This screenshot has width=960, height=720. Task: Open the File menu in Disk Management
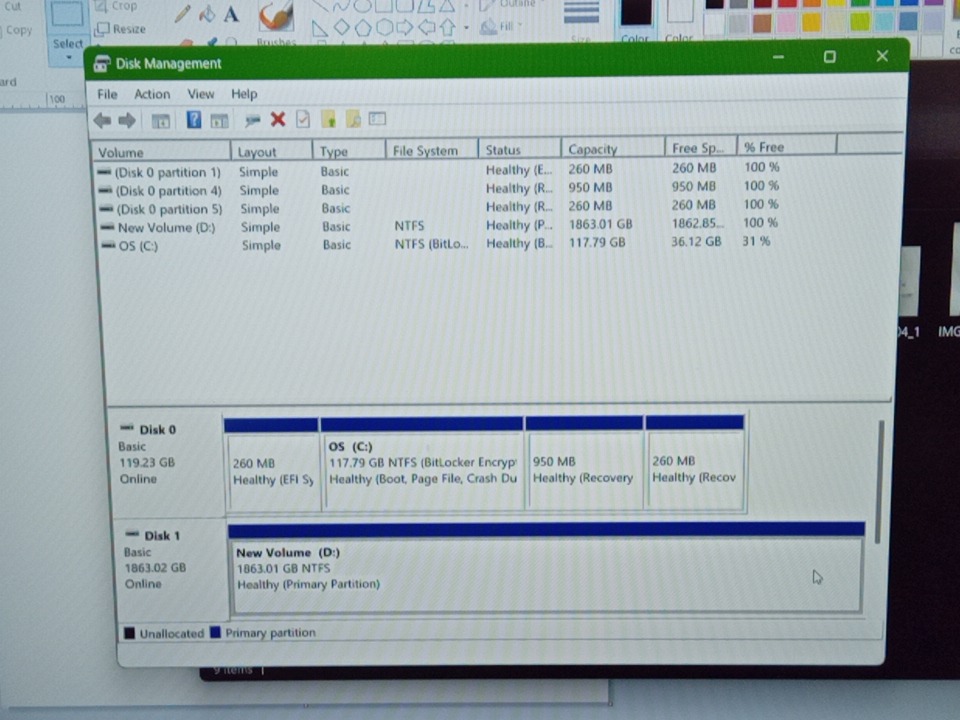(107, 94)
